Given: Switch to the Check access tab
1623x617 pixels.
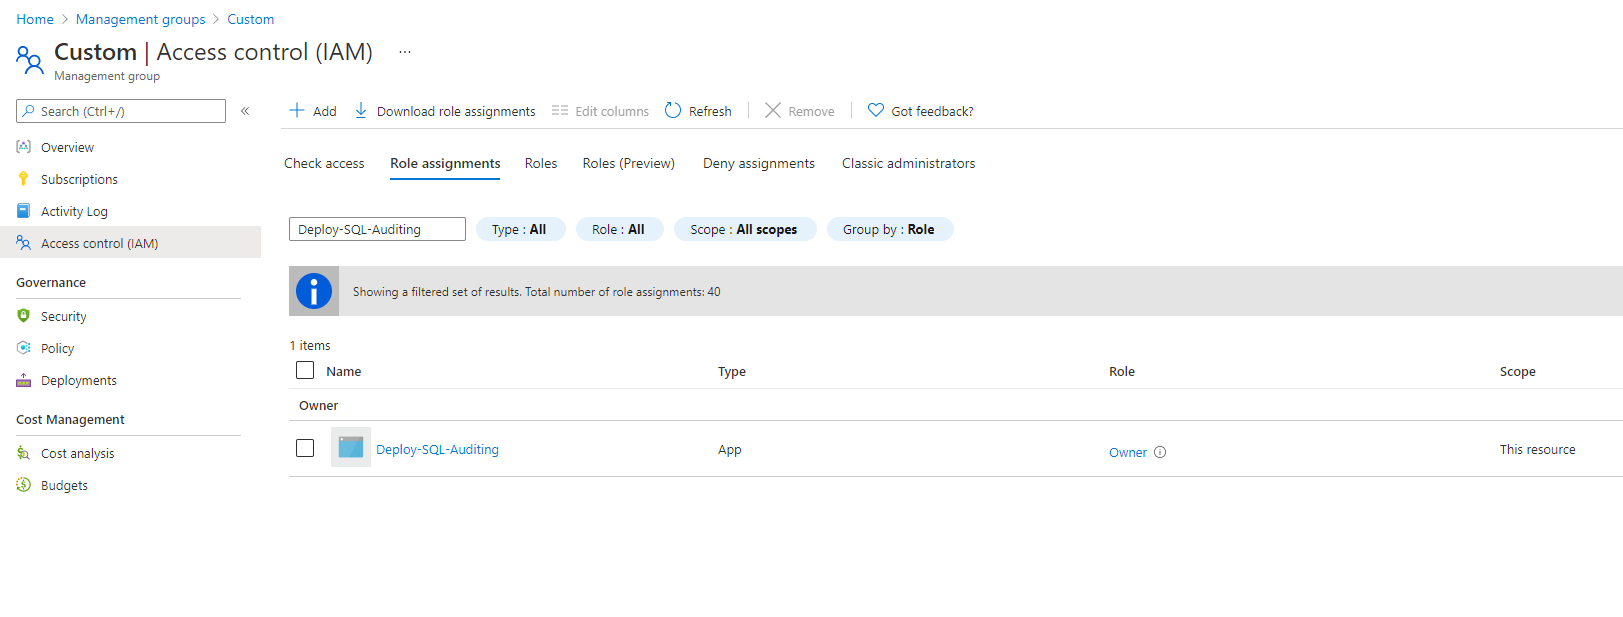Looking at the screenshot, I should click(x=324, y=163).
